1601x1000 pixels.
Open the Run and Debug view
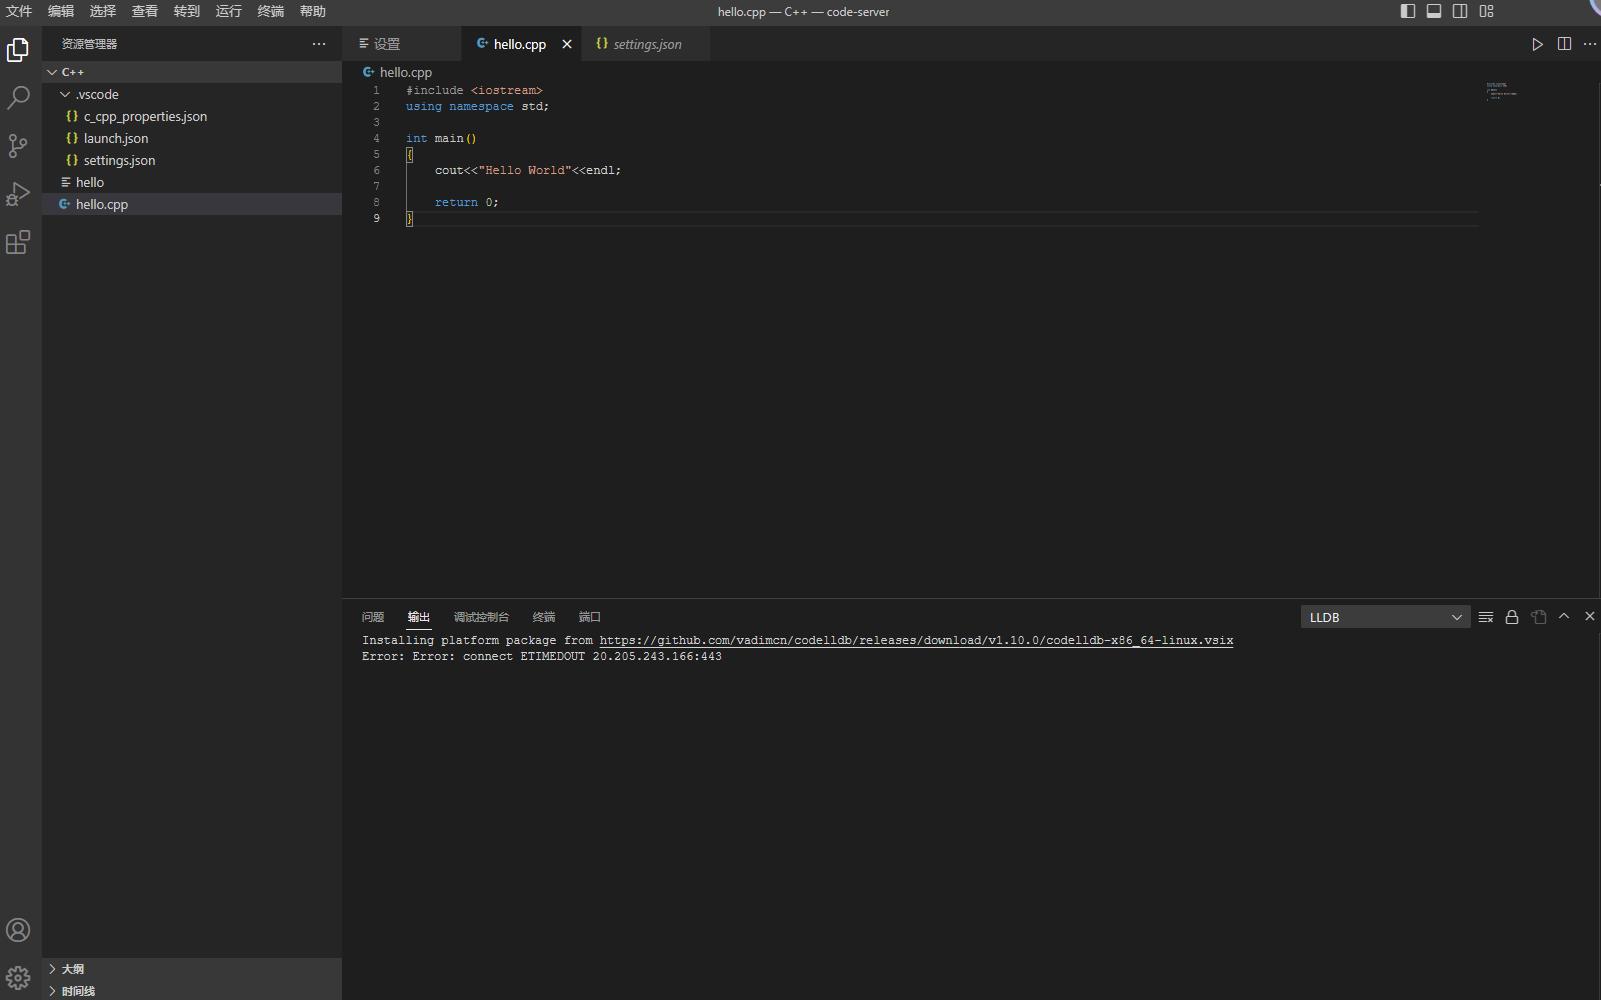tap(18, 193)
